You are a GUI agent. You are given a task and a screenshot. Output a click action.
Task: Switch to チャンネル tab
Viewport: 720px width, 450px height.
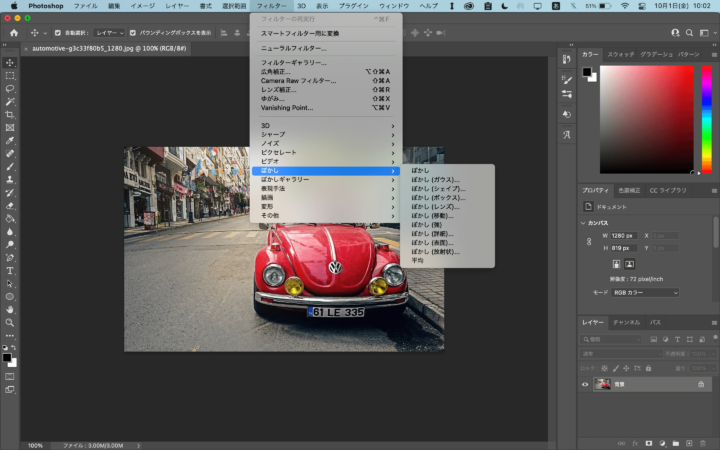[626, 322]
